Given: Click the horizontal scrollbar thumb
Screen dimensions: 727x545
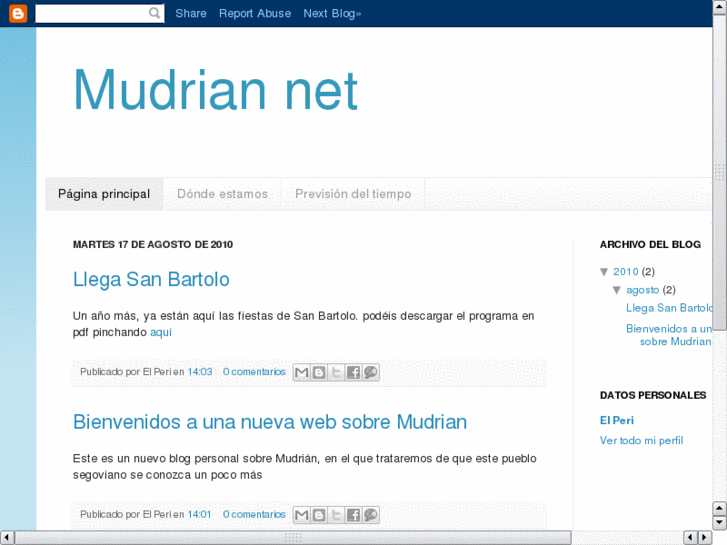Looking at the screenshot, I should (293, 538).
